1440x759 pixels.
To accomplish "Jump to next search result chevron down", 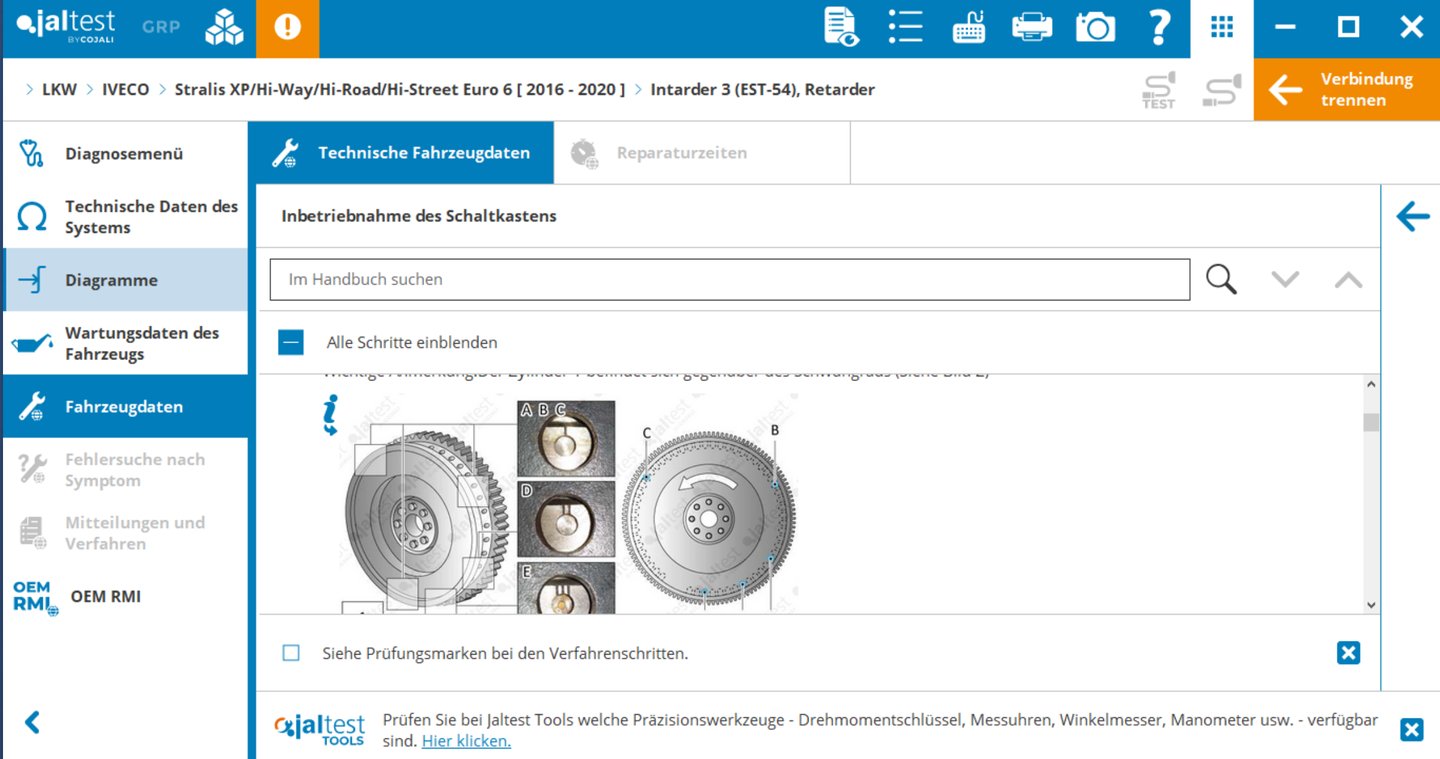I will click(x=1285, y=280).
